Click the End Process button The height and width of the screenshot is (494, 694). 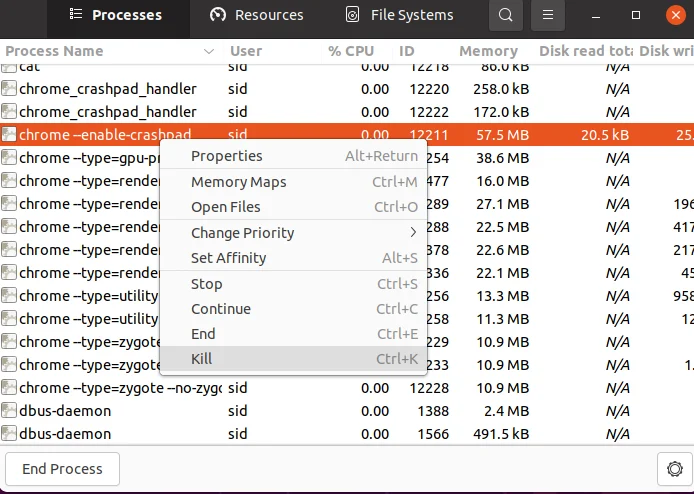pos(62,469)
